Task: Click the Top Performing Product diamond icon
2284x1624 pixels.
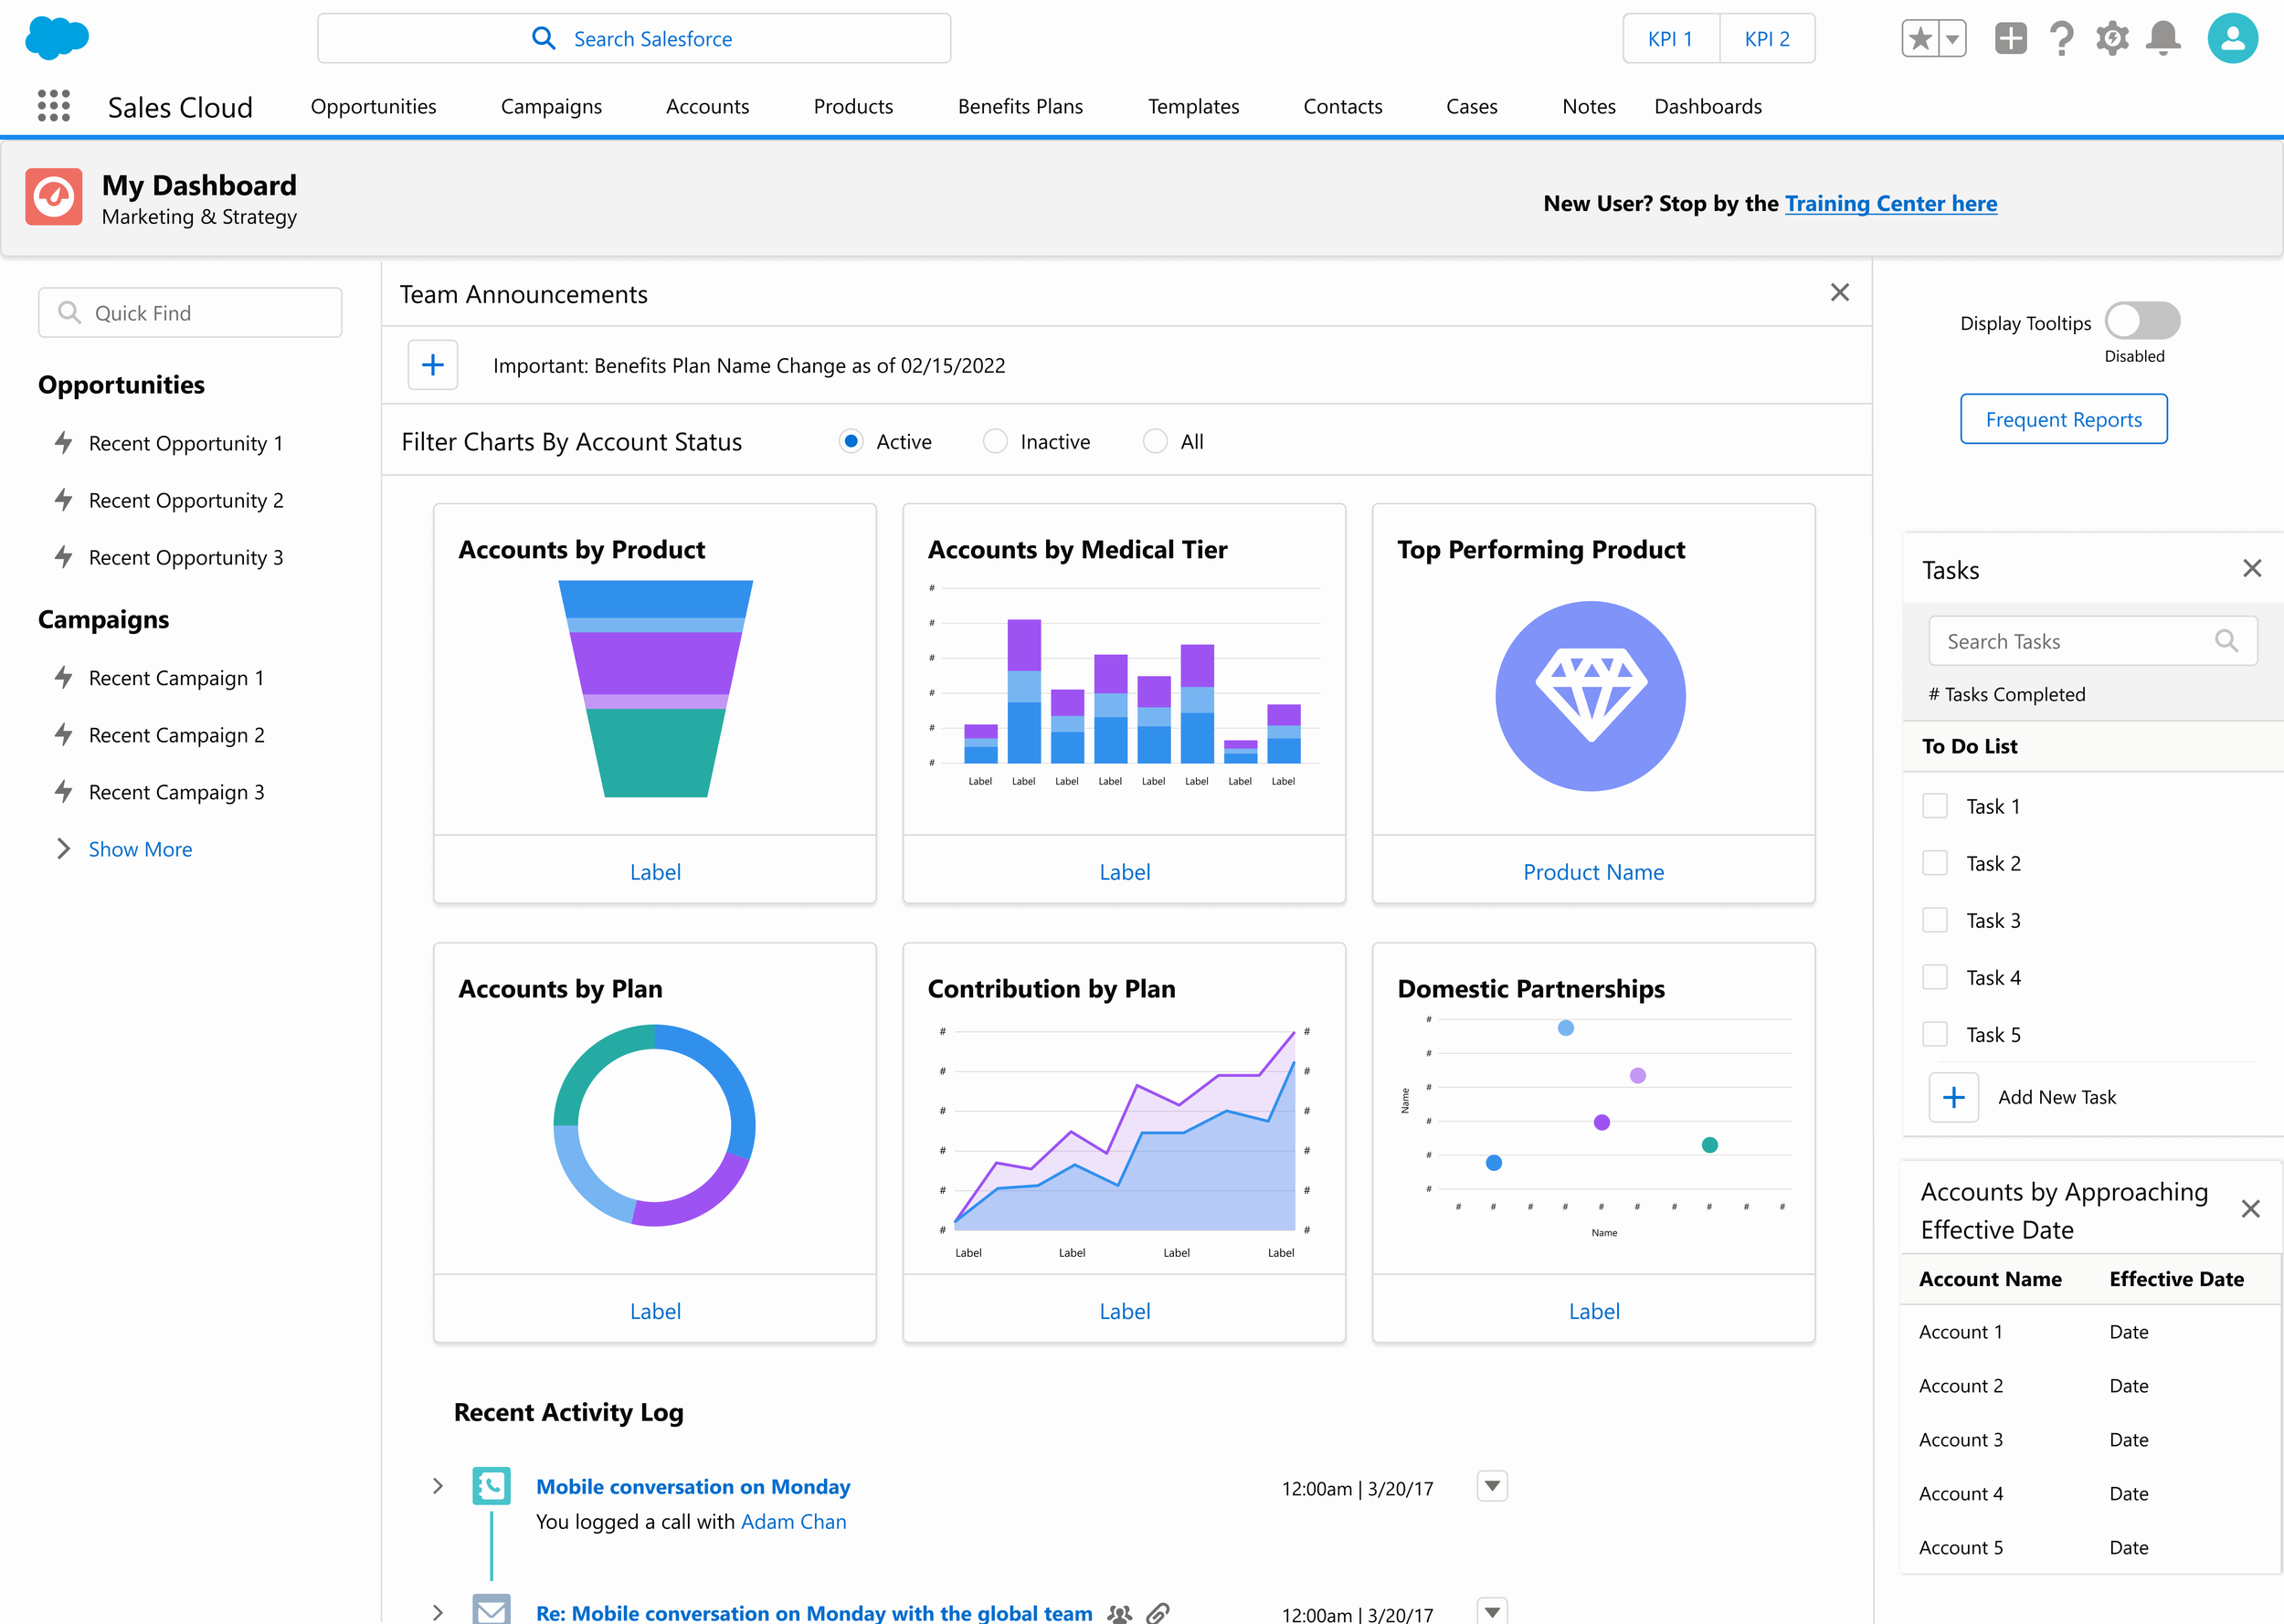Action: click(1591, 696)
